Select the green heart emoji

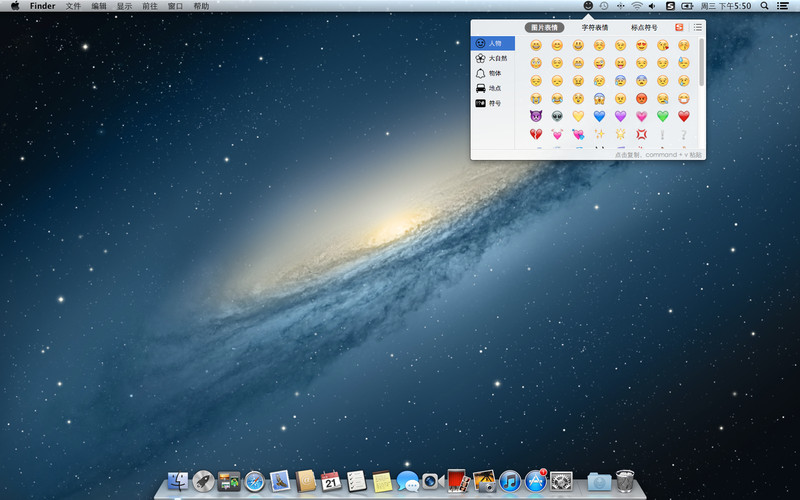(662, 116)
